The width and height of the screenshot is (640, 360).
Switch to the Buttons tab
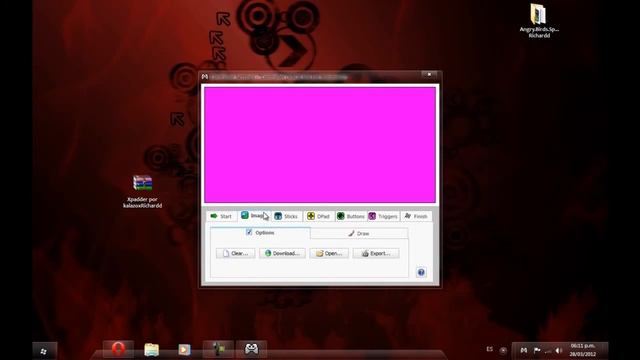click(351, 216)
